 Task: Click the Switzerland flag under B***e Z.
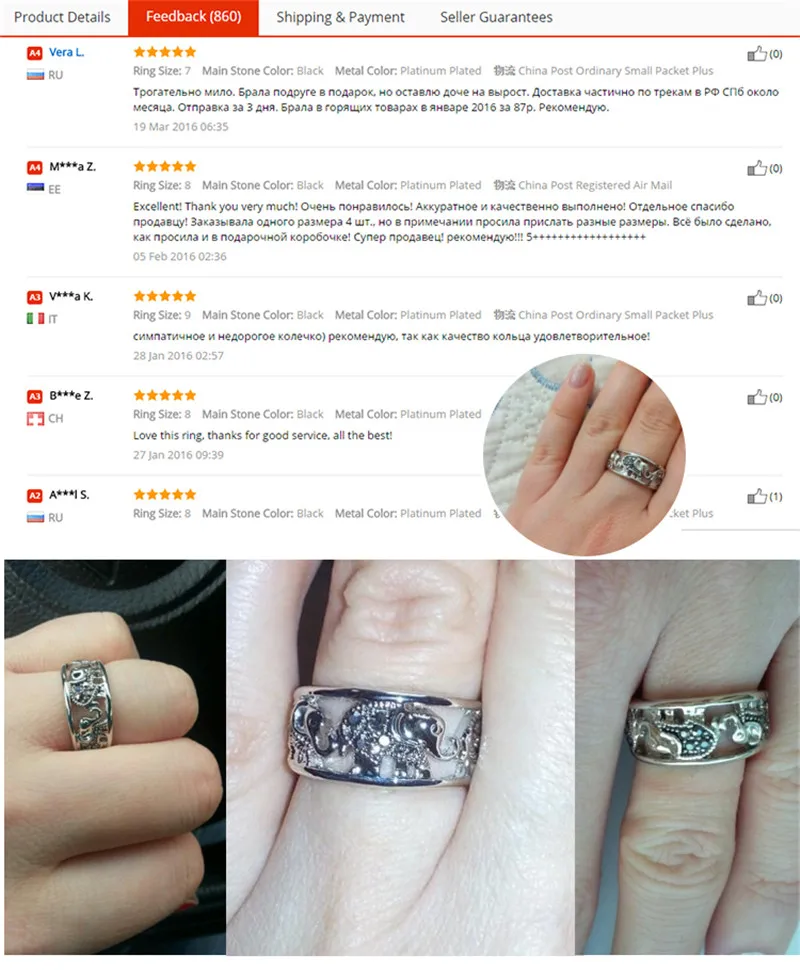point(35,418)
